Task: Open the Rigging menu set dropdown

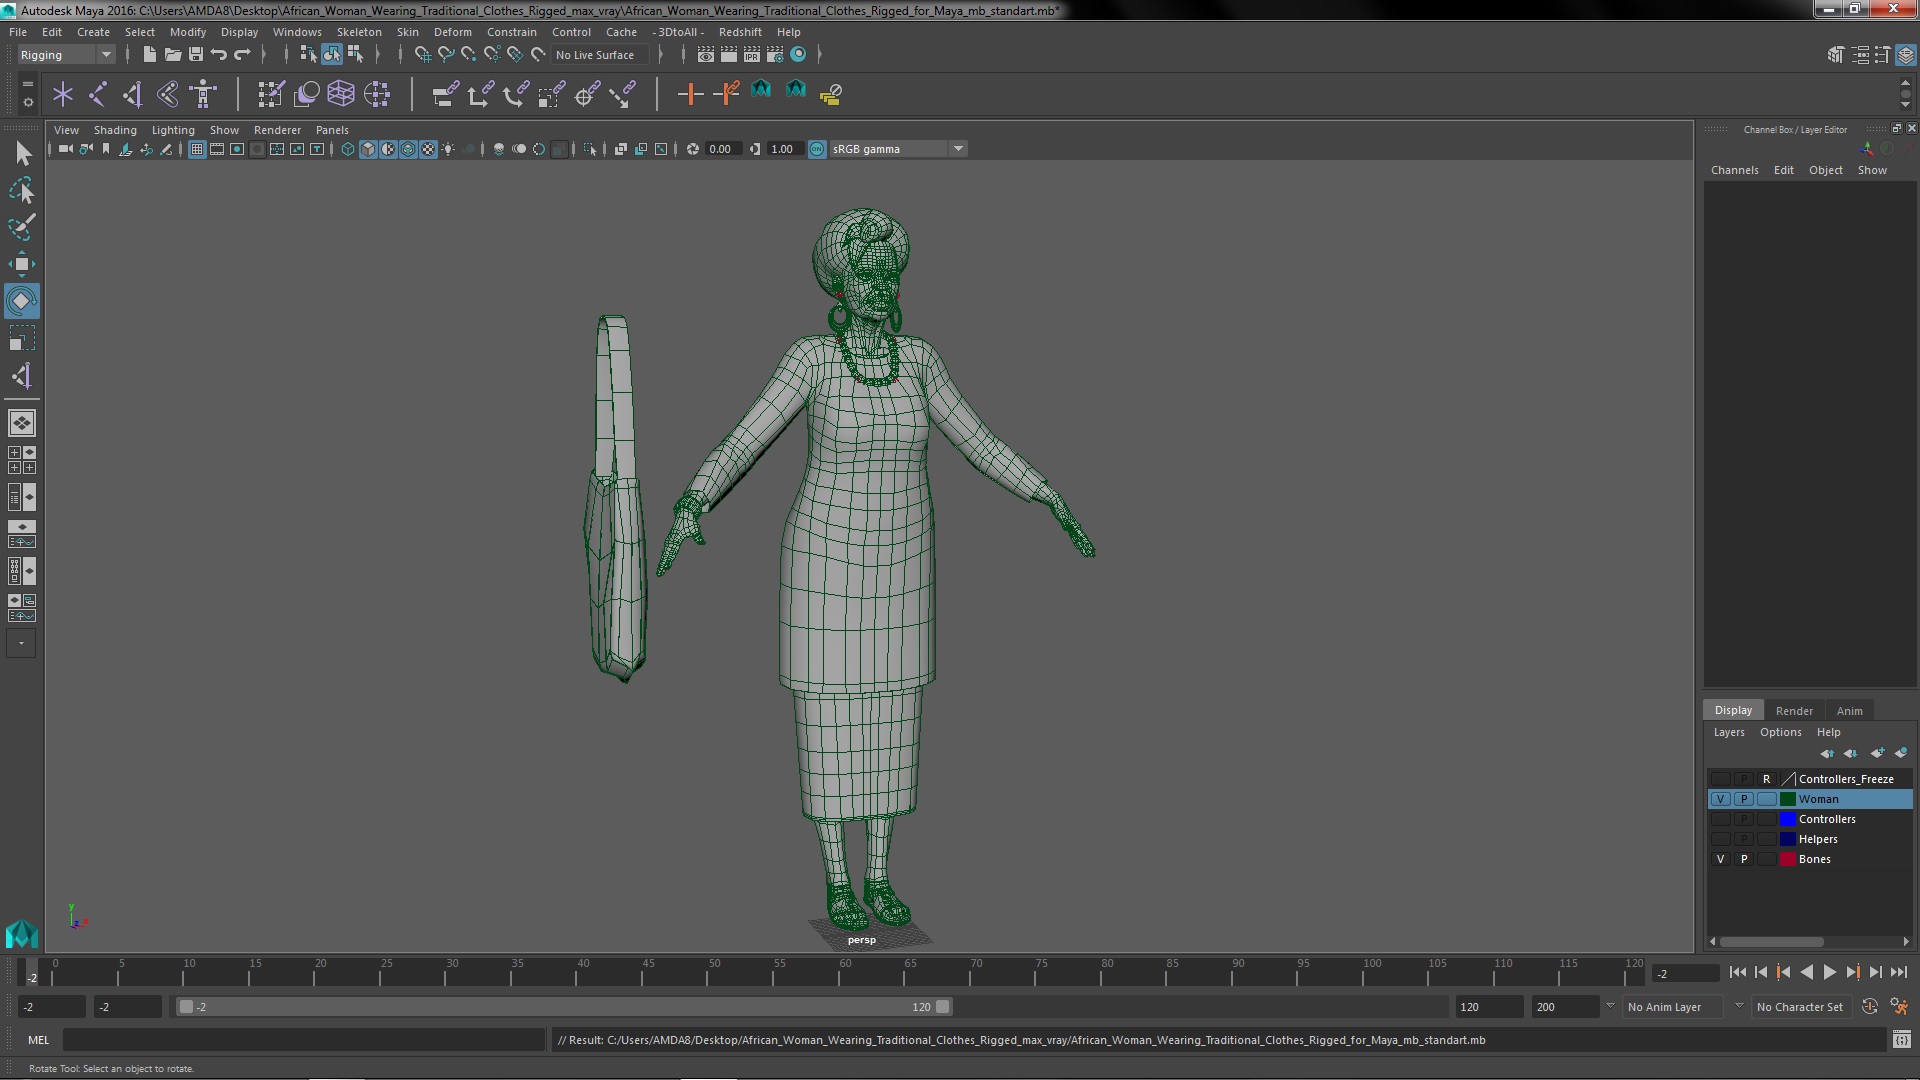Action: click(66, 55)
